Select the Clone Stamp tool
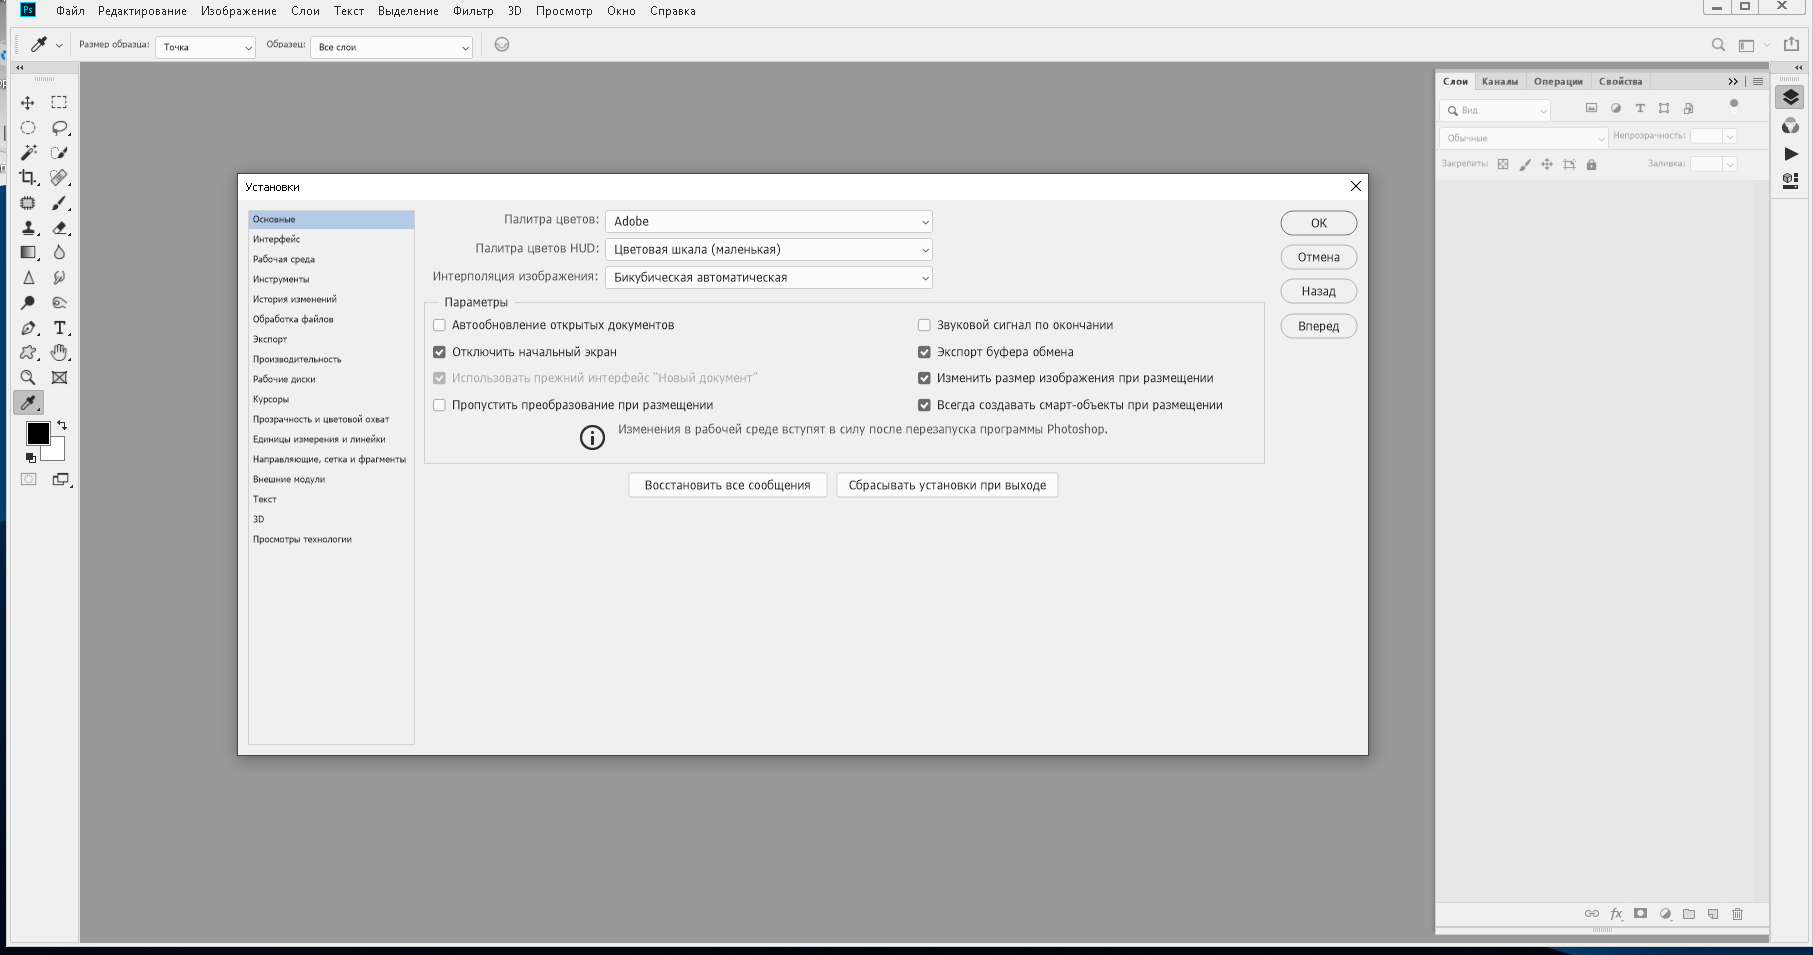This screenshot has height=955, width=1813. (x=28, y=228)
